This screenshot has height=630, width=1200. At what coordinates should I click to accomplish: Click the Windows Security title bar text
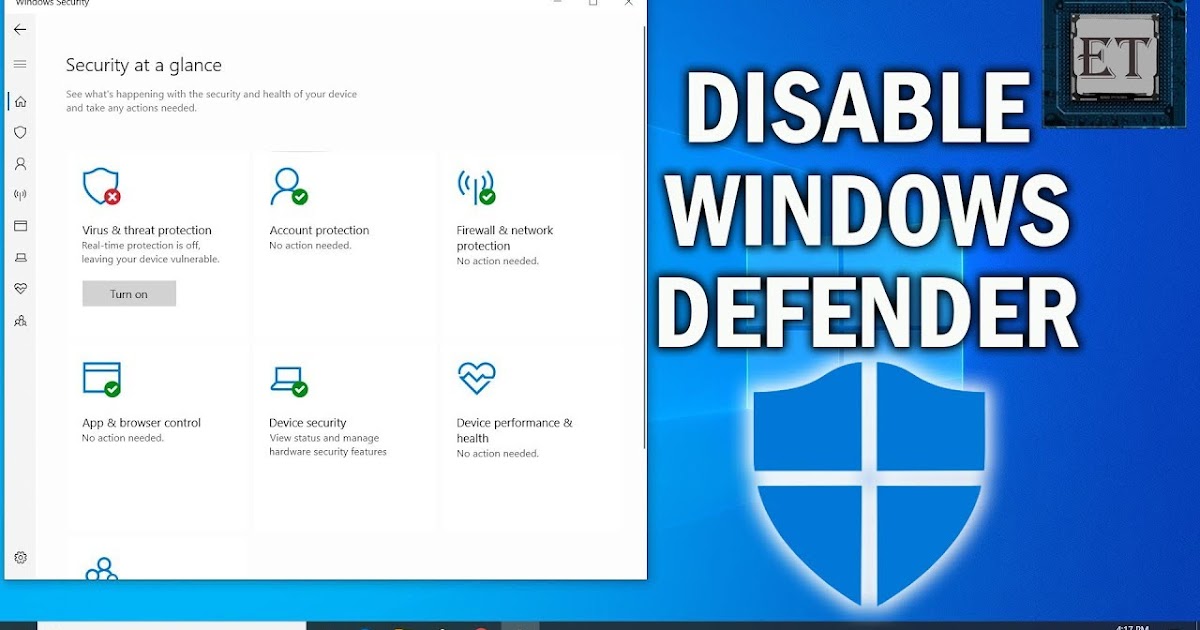52,3
